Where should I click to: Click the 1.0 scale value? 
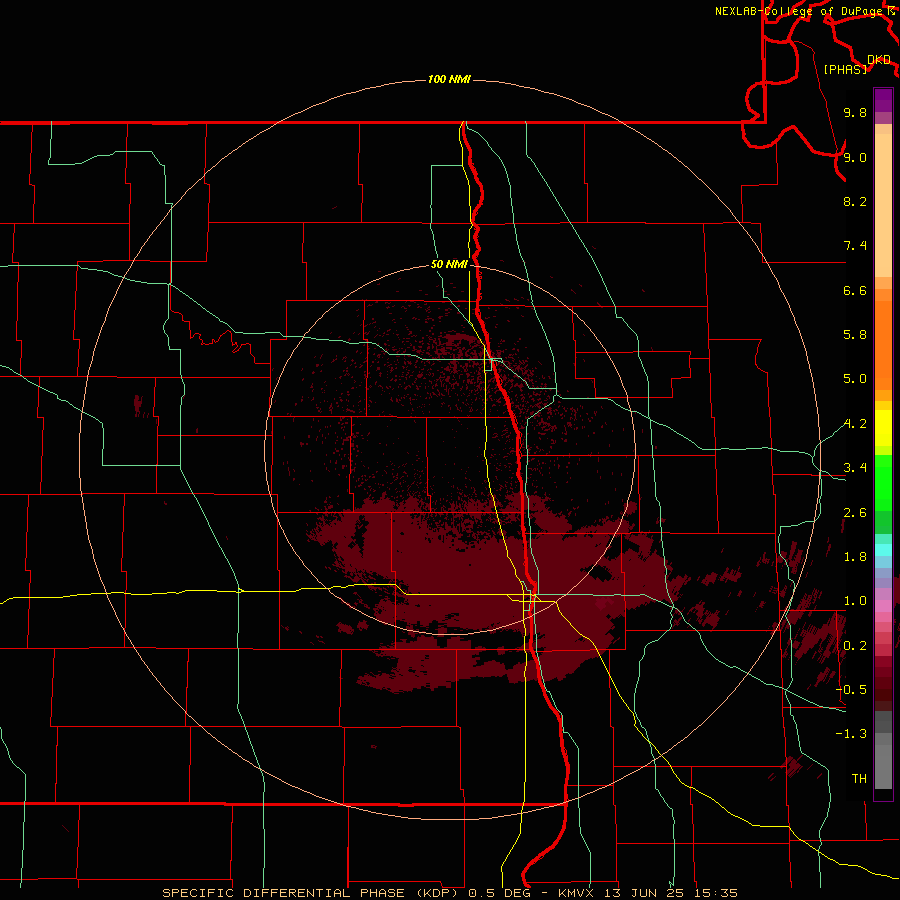point(855,601)
